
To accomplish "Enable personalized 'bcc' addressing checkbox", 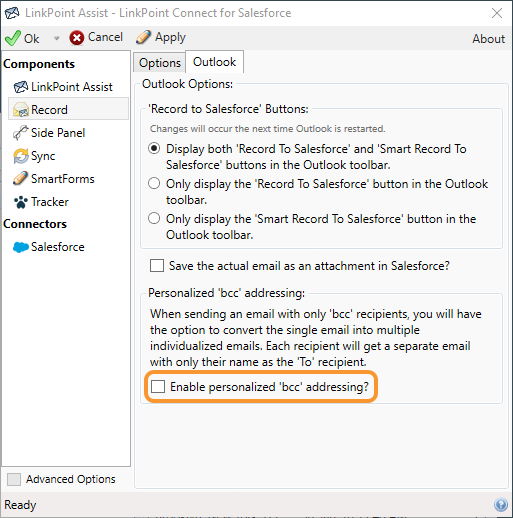I will point(158,387).
